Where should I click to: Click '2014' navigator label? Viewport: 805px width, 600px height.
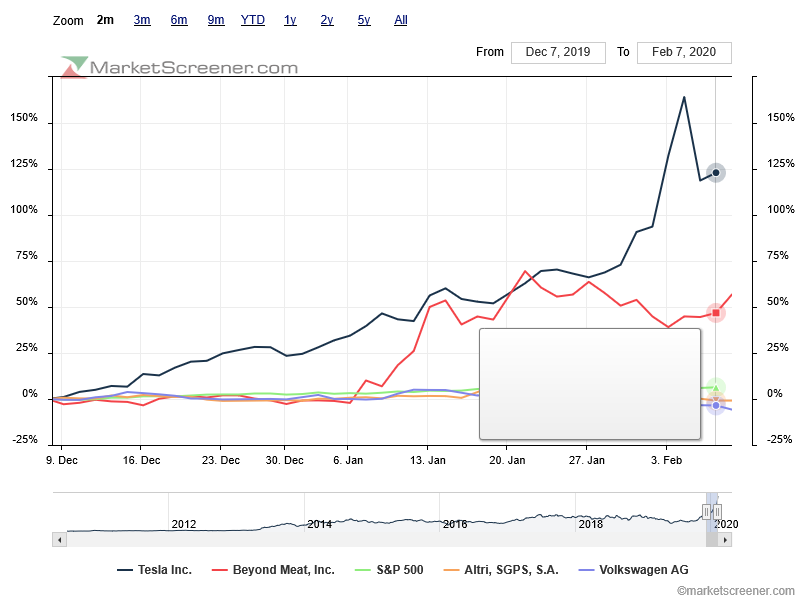[319, 524]
